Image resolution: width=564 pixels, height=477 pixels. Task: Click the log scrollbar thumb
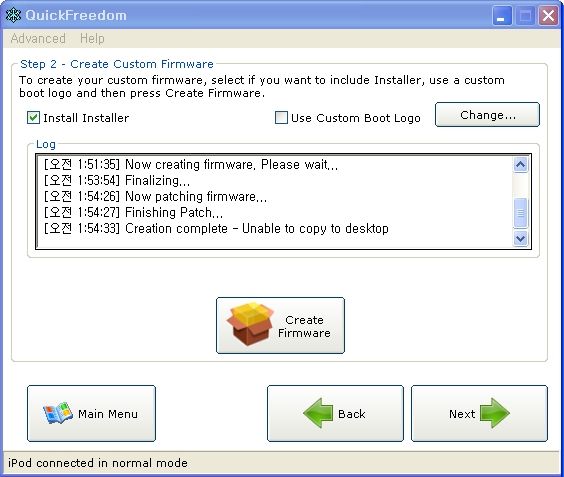tap(520, 213)
